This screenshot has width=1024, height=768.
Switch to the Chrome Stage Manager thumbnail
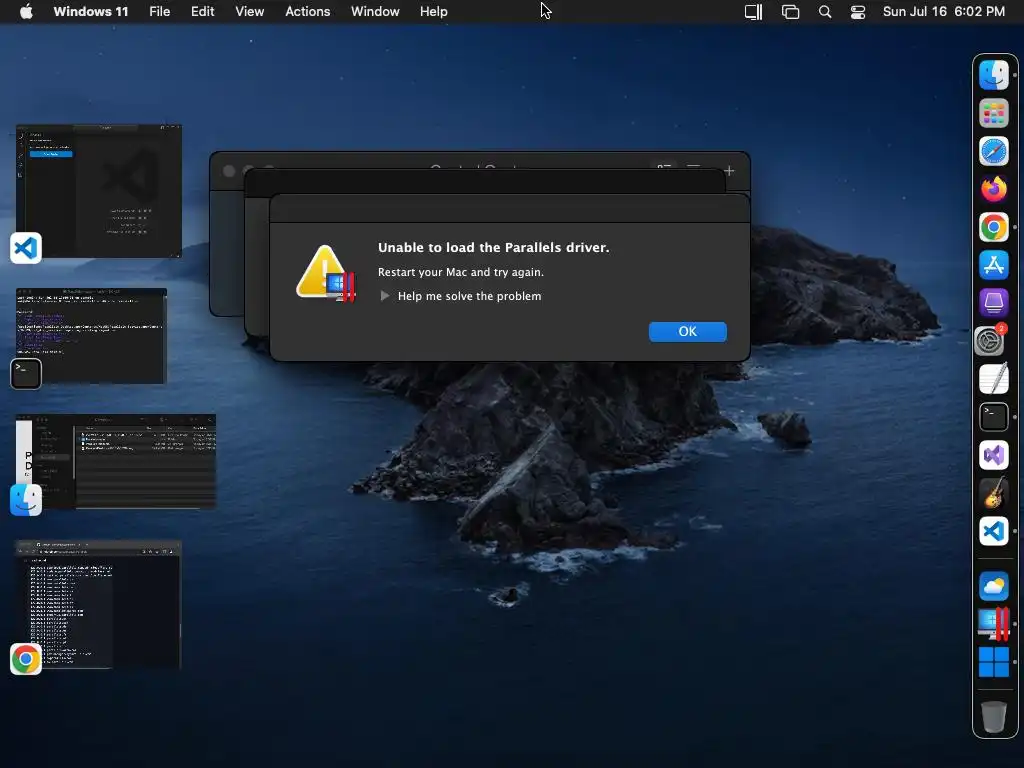tap(99, 604)
